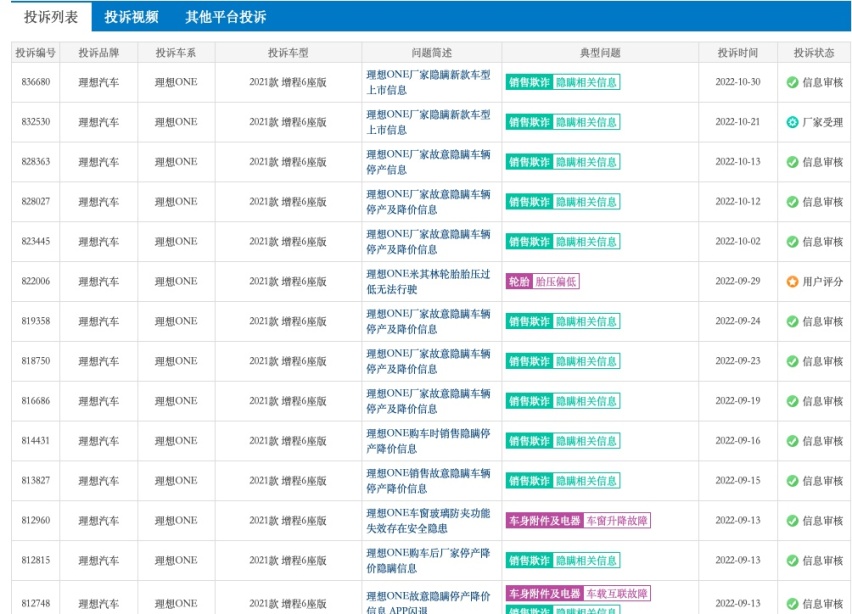Select complaint number 818750 cell

35,361
